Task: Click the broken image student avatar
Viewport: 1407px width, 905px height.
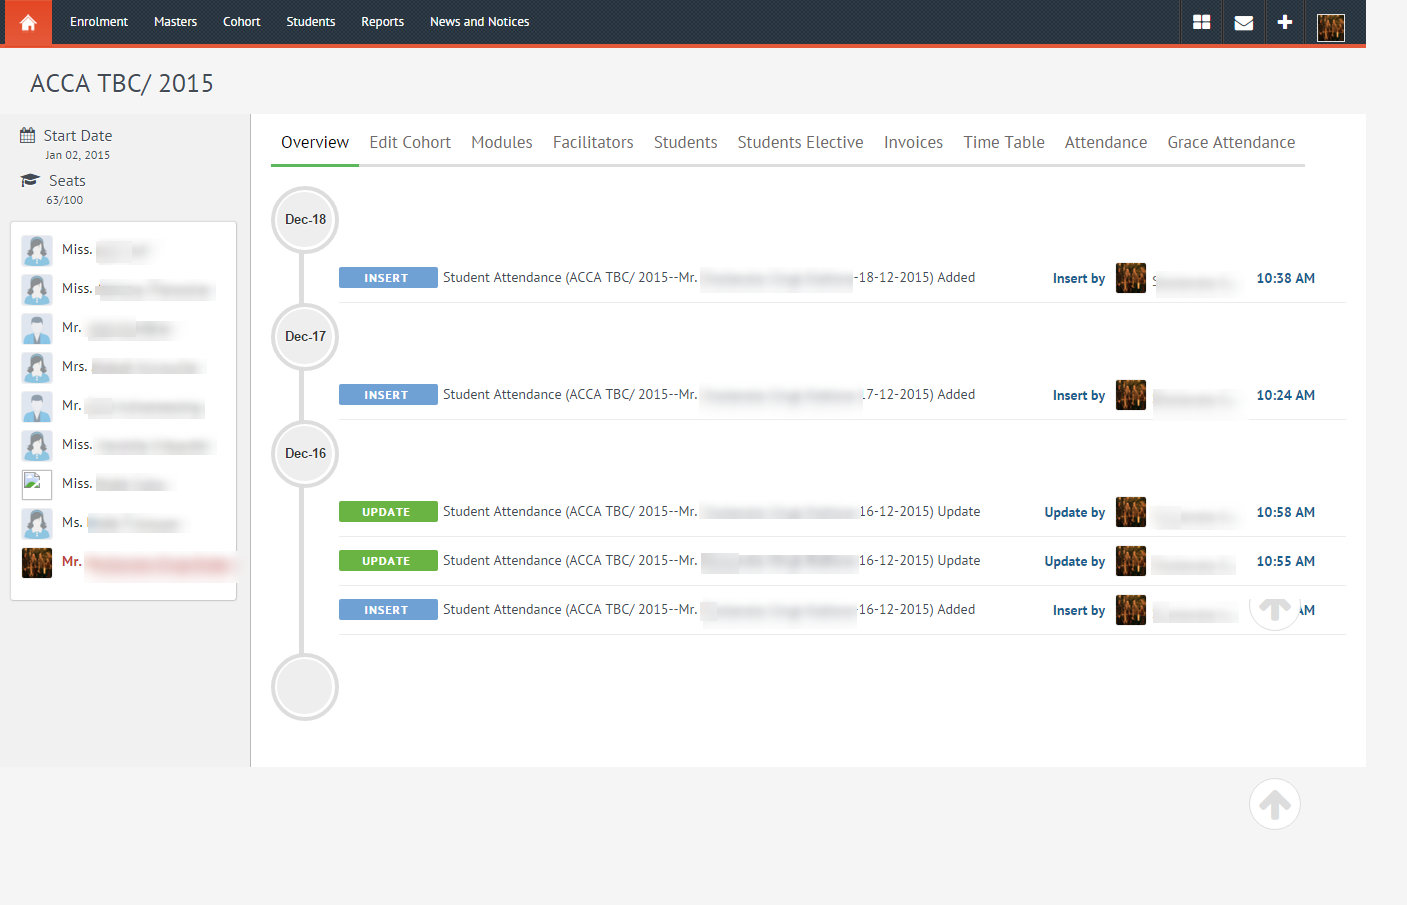Action: (x=37, y=484)
